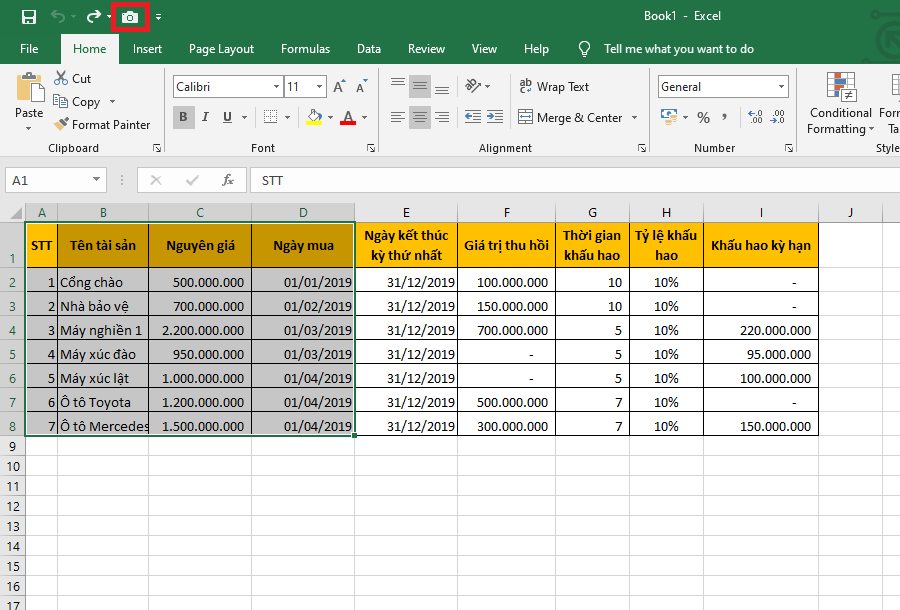The image size is (900, 610).
Task: Click the Increase Font Size icon
Action: pos(339,87)
